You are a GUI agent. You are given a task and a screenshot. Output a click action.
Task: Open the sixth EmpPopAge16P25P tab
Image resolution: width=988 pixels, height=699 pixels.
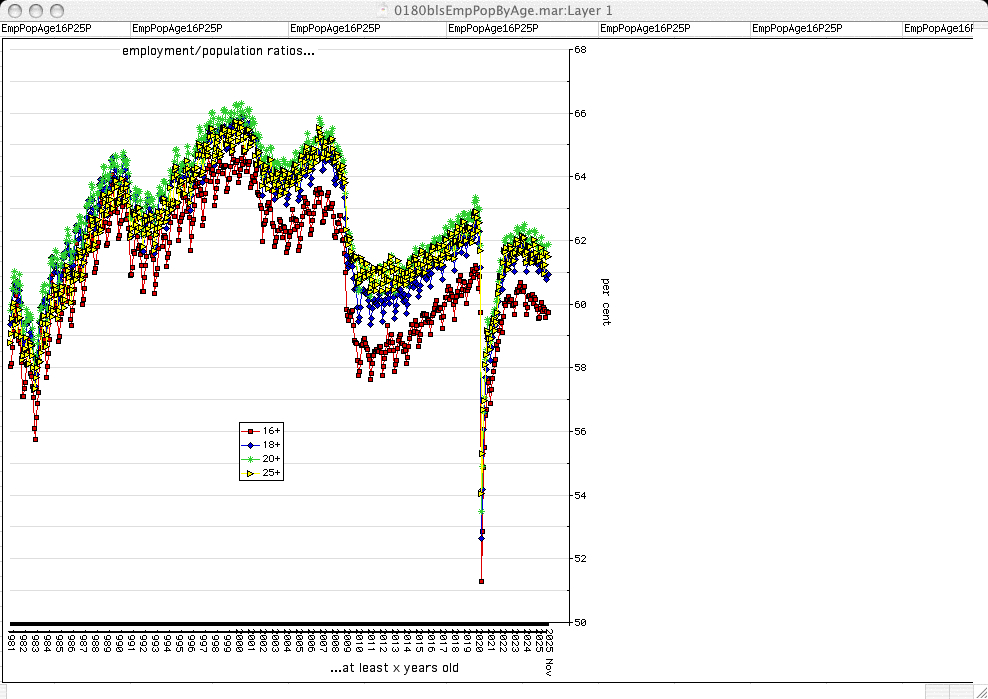796,29
